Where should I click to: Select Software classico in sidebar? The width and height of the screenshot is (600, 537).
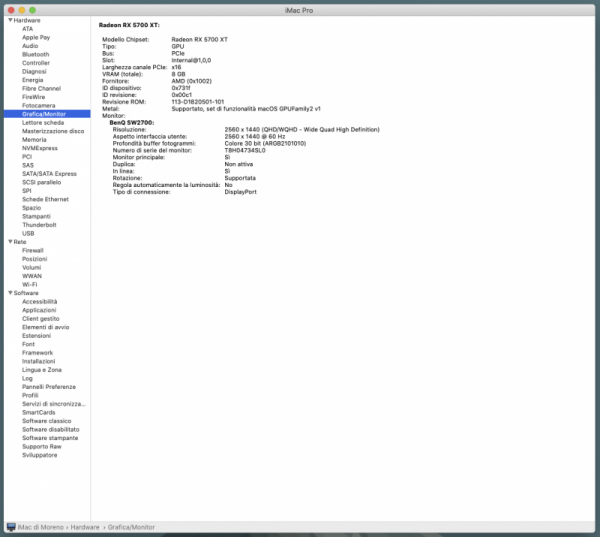tap(46, 421)
